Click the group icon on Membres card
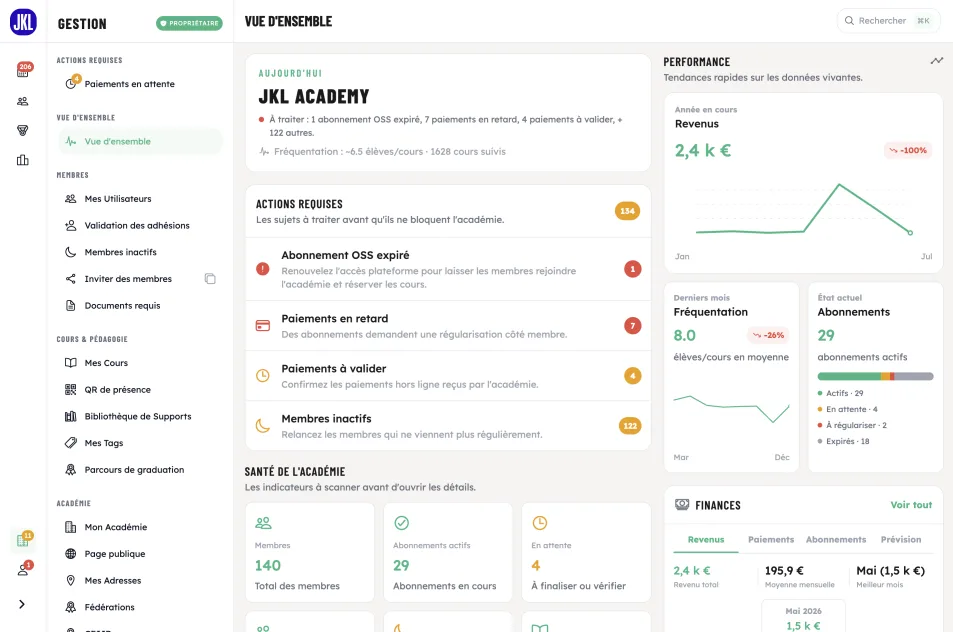 pos(263,523)
